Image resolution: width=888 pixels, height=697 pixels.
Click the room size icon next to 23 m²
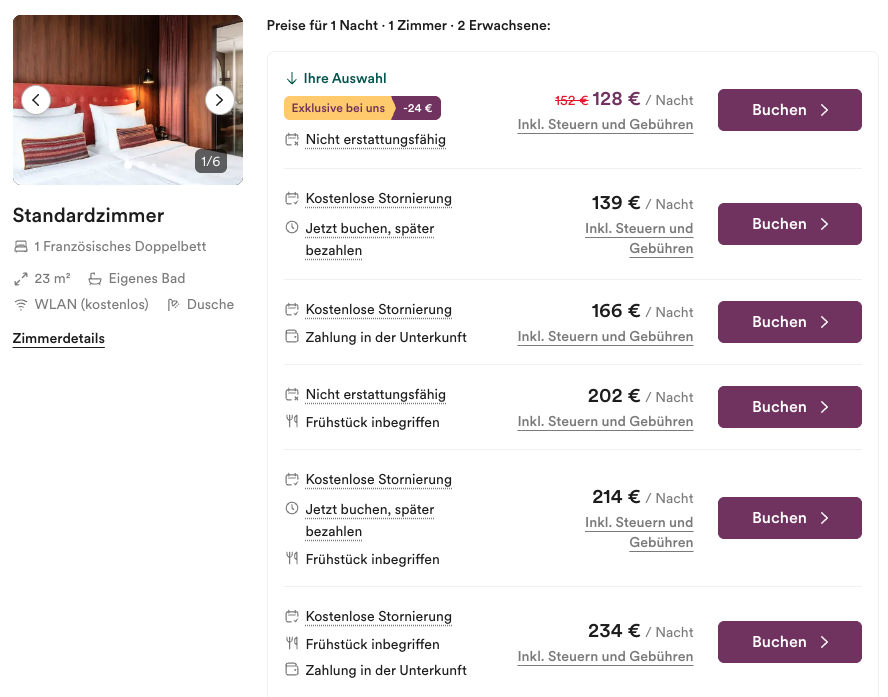tap(21, 279)
